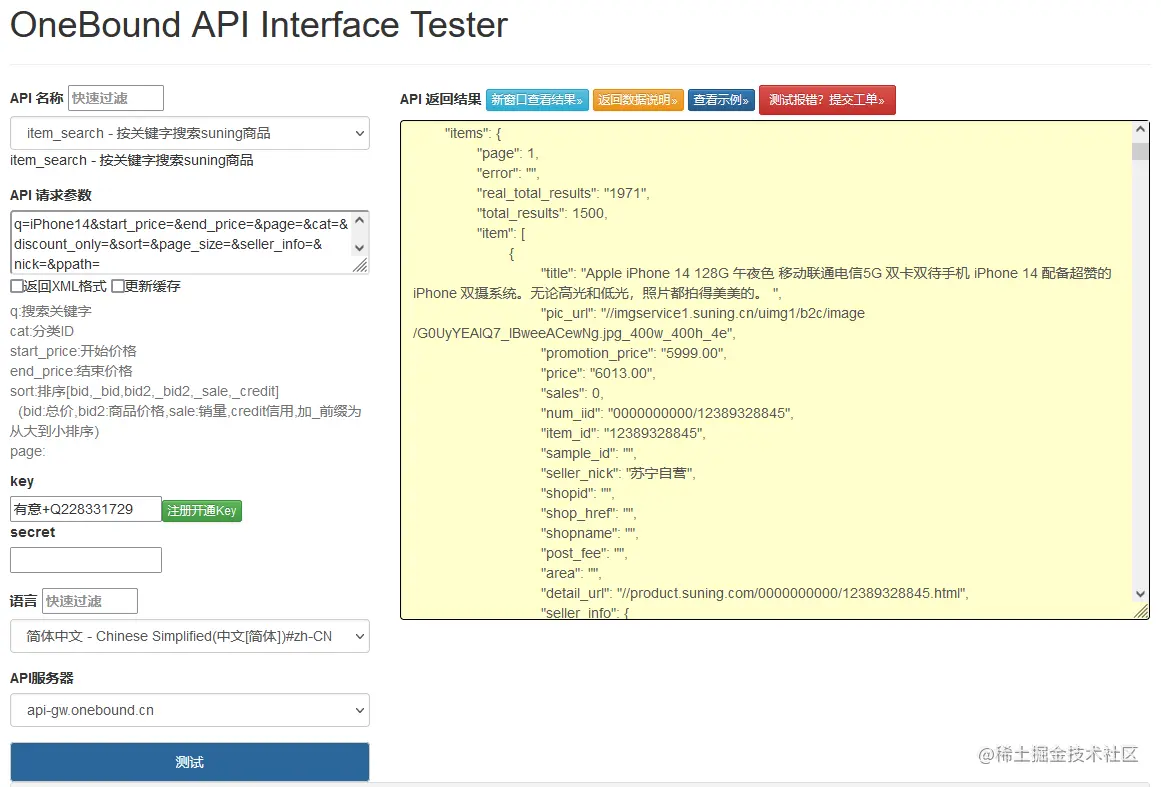The height and width of the screenshot is (787, 1161).
Task: Click the empty secret input field
Action: click(86, 560)
